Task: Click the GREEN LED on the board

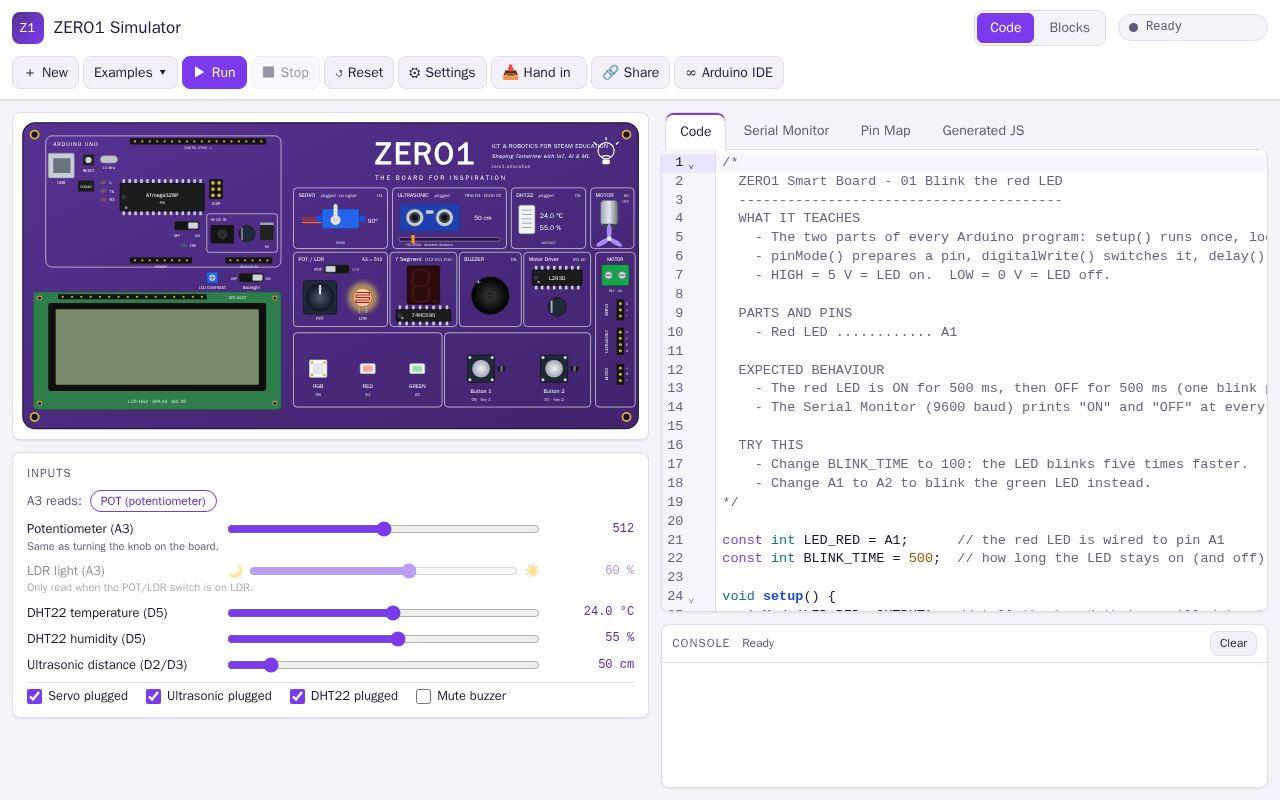Action: [x=417, y=369]
